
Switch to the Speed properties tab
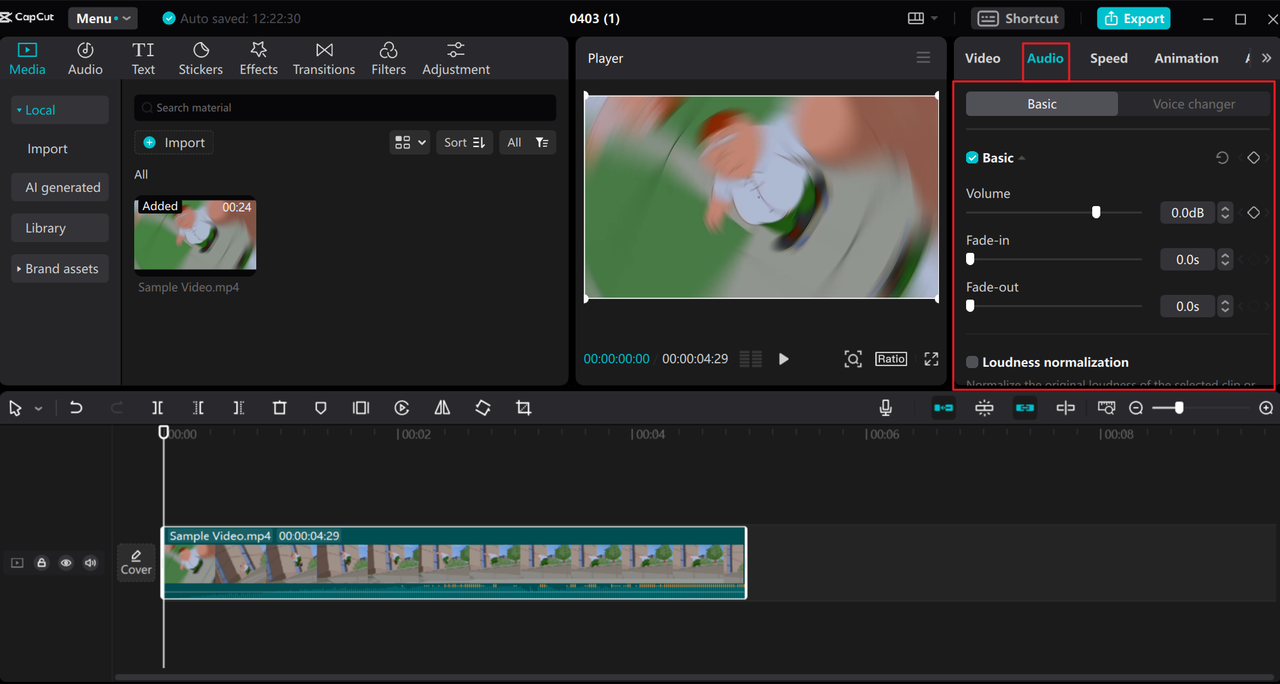tap(1108, 58)
